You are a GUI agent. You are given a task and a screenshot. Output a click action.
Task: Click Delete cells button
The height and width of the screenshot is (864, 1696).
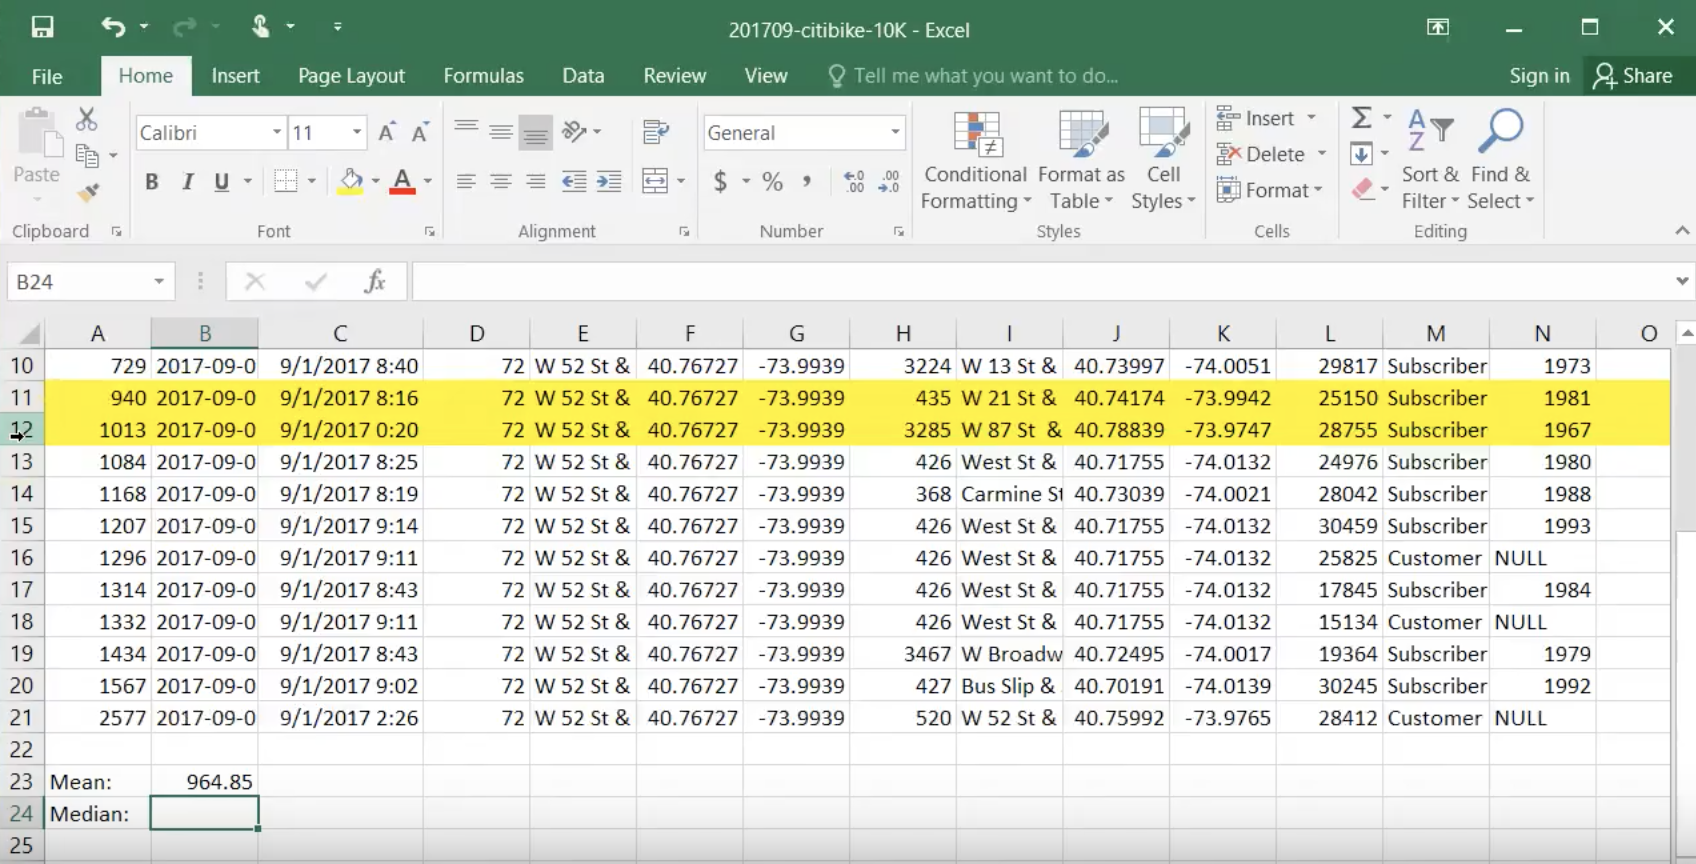(x=1261, y=154)
